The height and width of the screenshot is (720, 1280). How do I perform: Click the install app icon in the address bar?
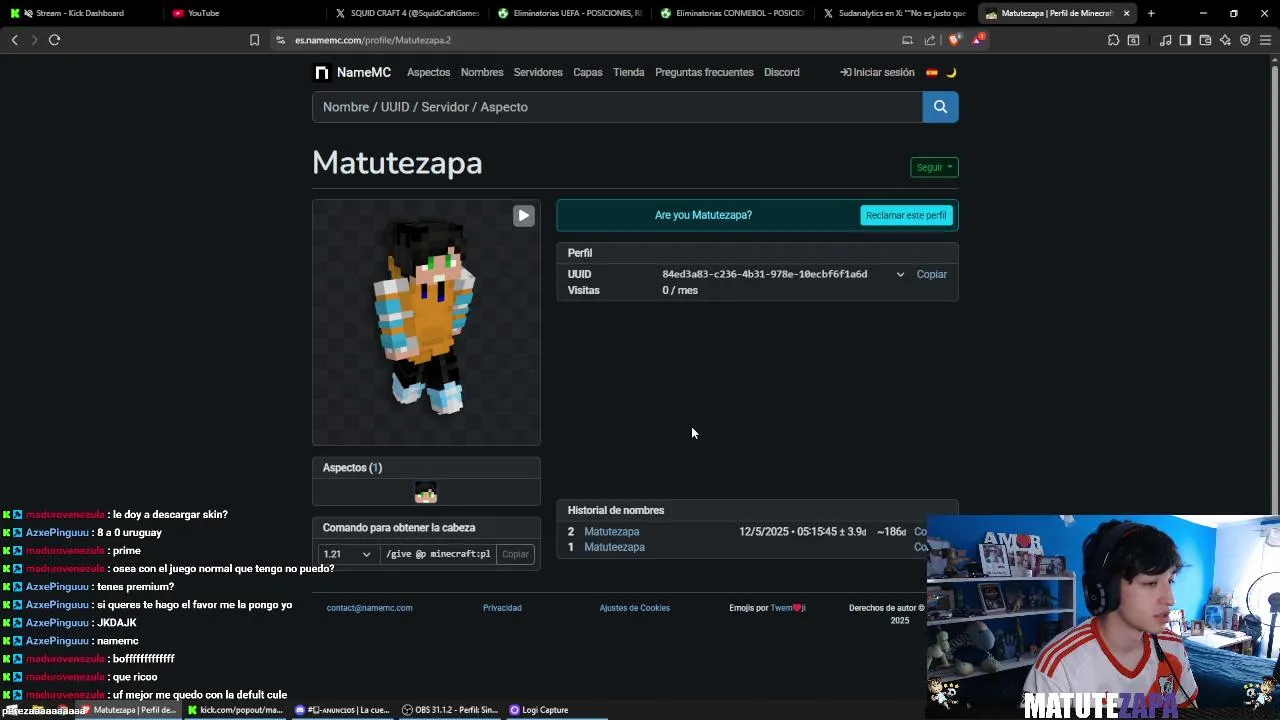(907, 40)
